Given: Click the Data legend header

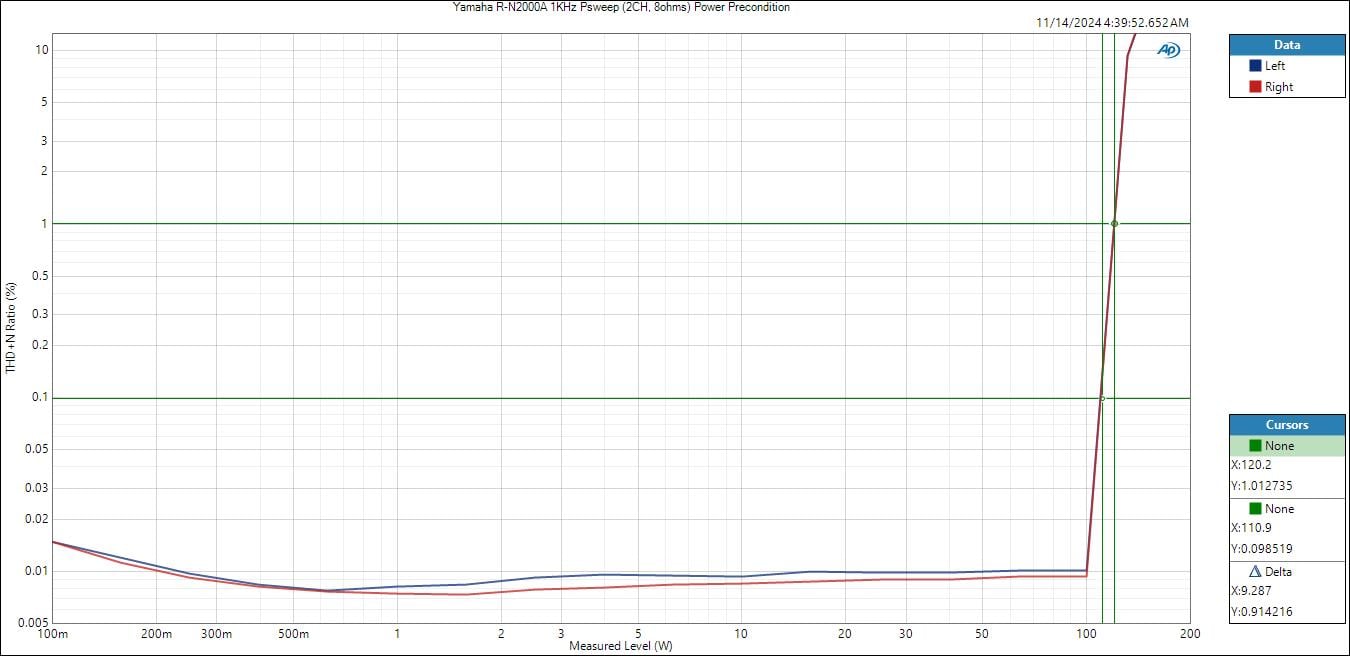Looking at the screenshot, I should (1286, 45).
